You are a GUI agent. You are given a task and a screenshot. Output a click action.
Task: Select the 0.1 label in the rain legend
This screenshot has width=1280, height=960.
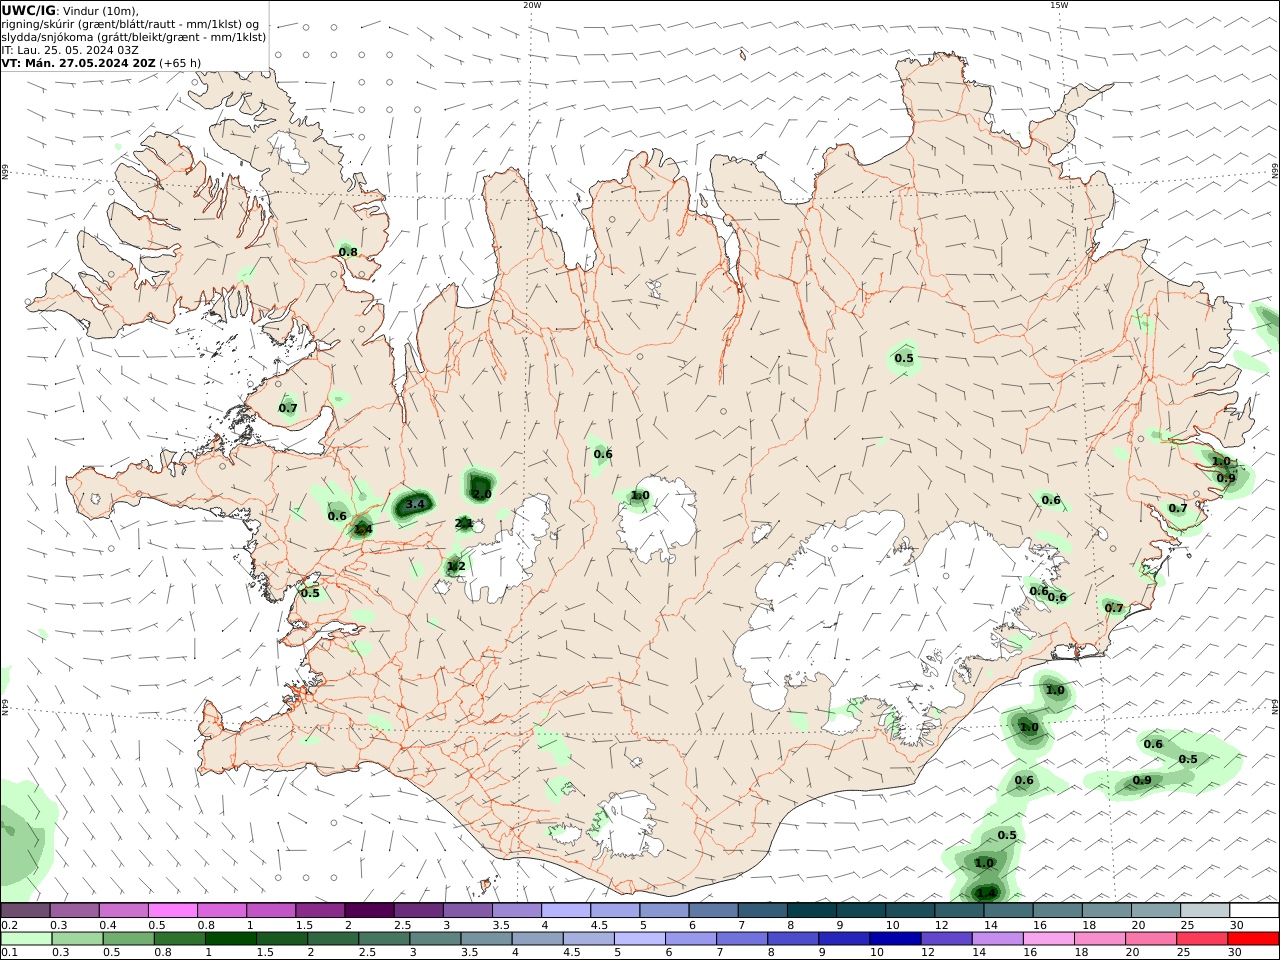(9, 953)
